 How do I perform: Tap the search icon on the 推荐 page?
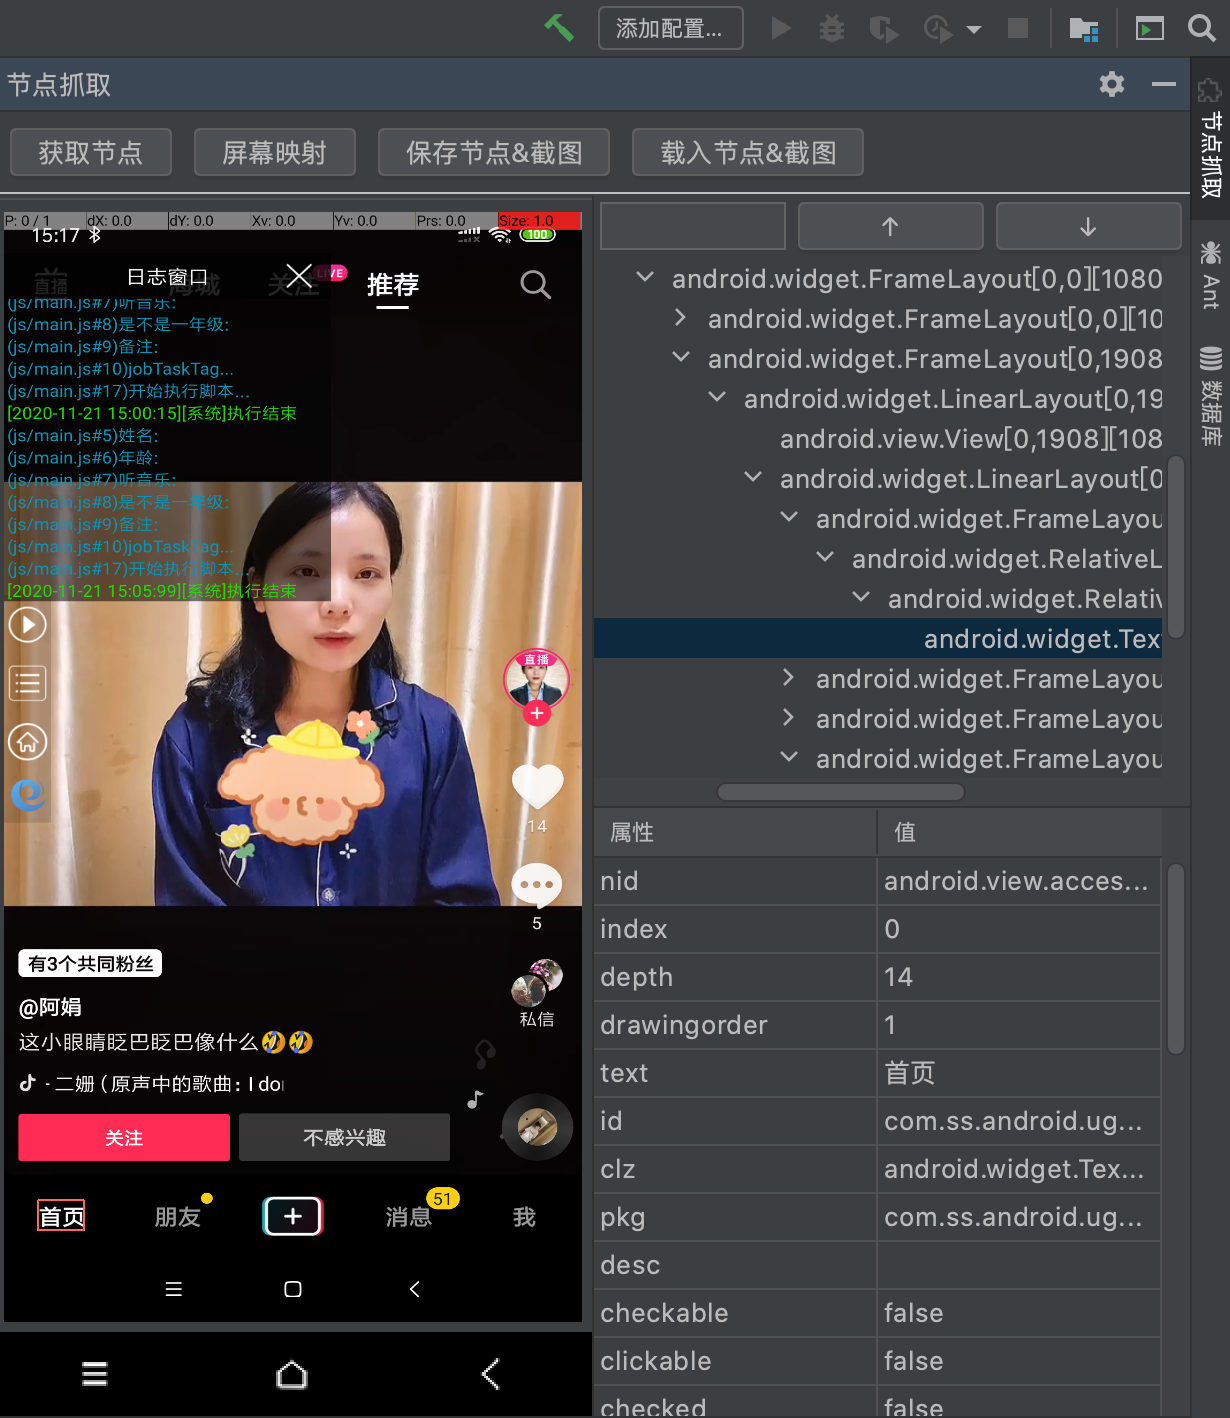click(535, 285)
